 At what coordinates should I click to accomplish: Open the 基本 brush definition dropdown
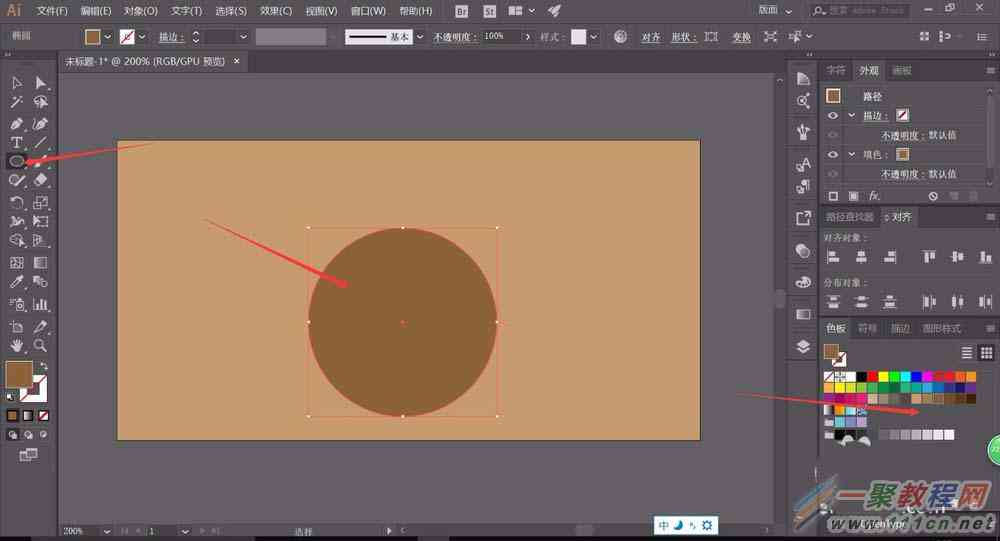tap(420, 37)
